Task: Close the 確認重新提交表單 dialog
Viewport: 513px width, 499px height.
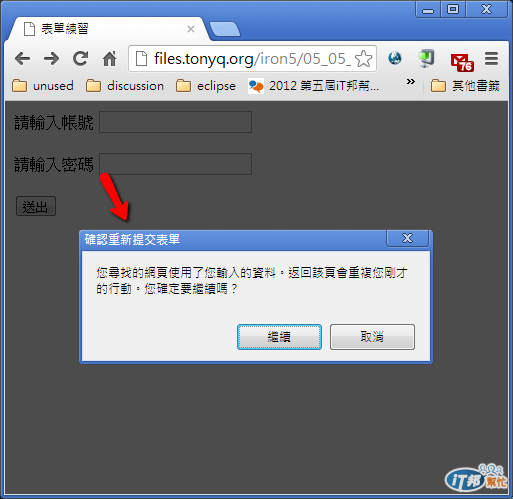Action: 407,239
